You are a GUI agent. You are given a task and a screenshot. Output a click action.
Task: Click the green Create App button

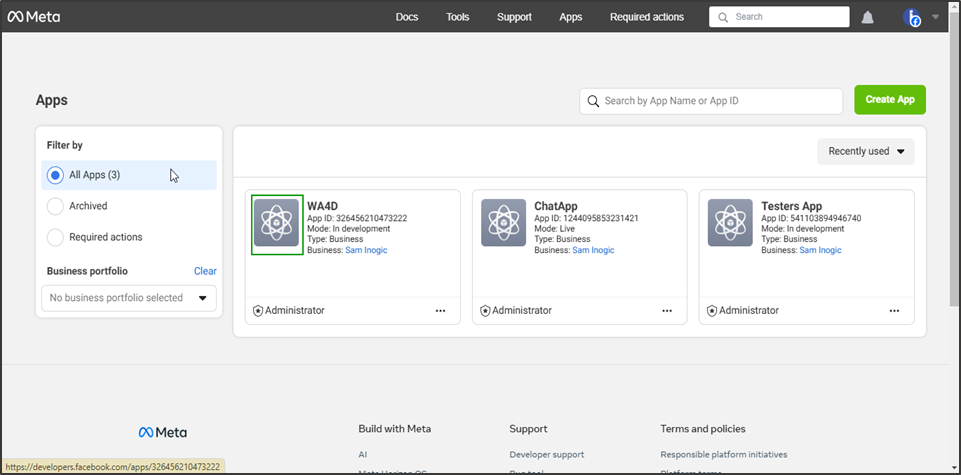tap(890, 100)
